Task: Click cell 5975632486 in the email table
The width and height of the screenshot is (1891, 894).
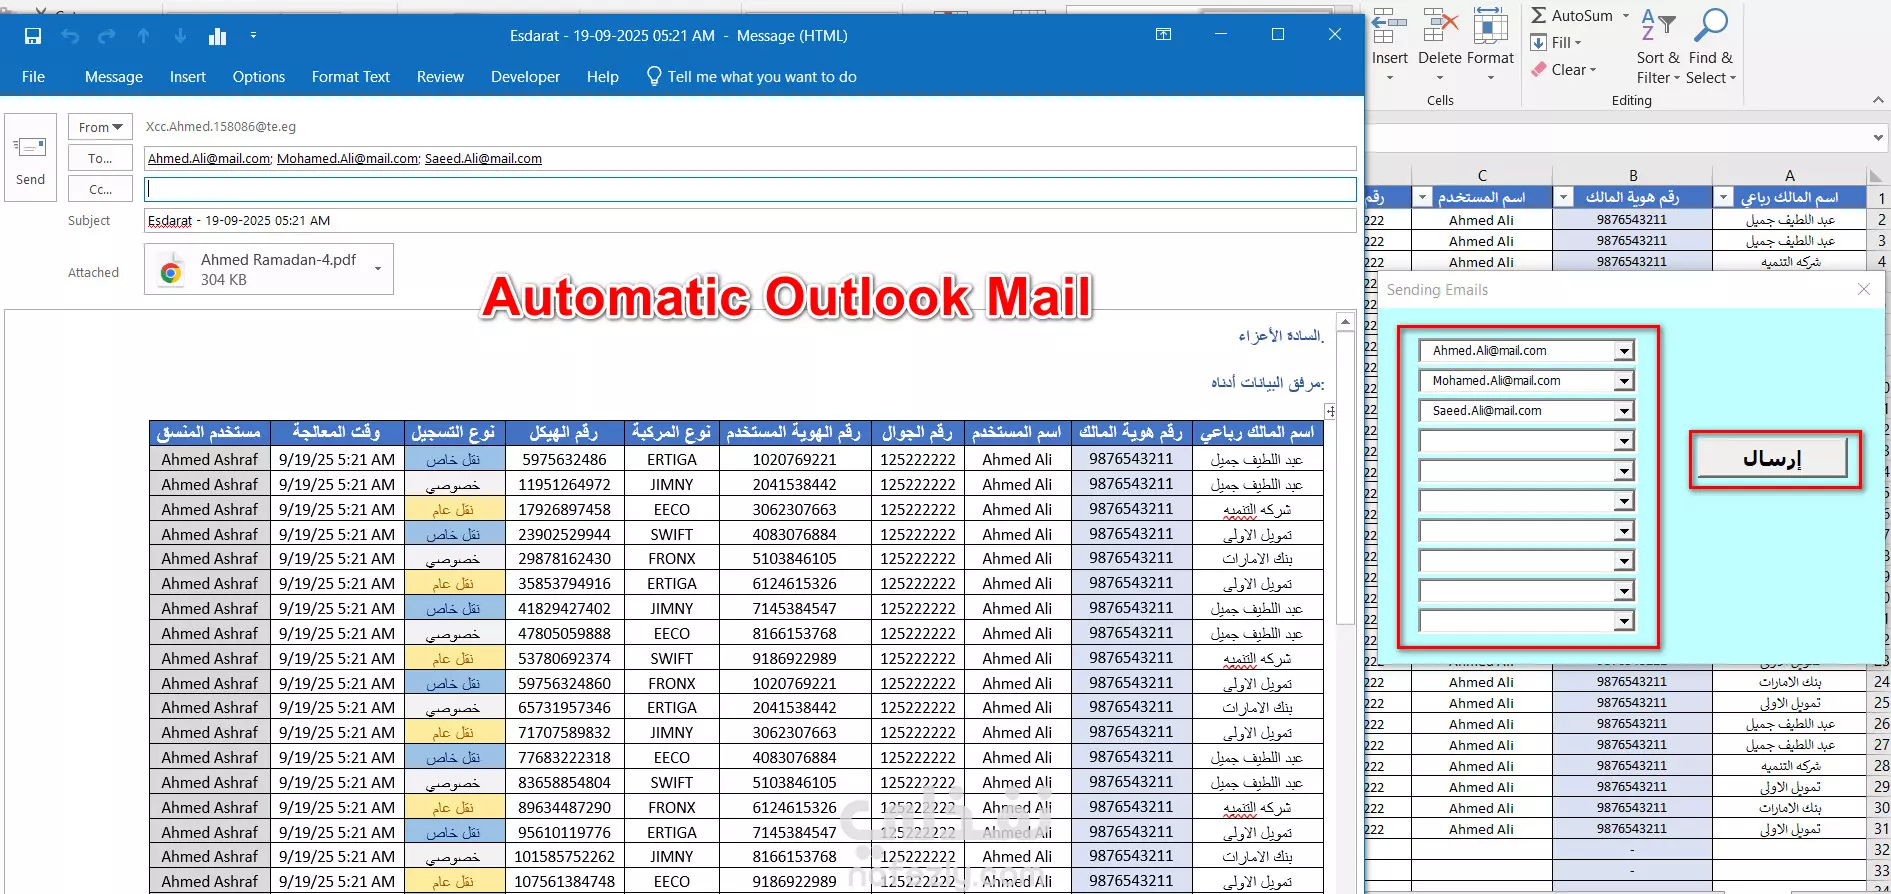Action: (564, 459)
